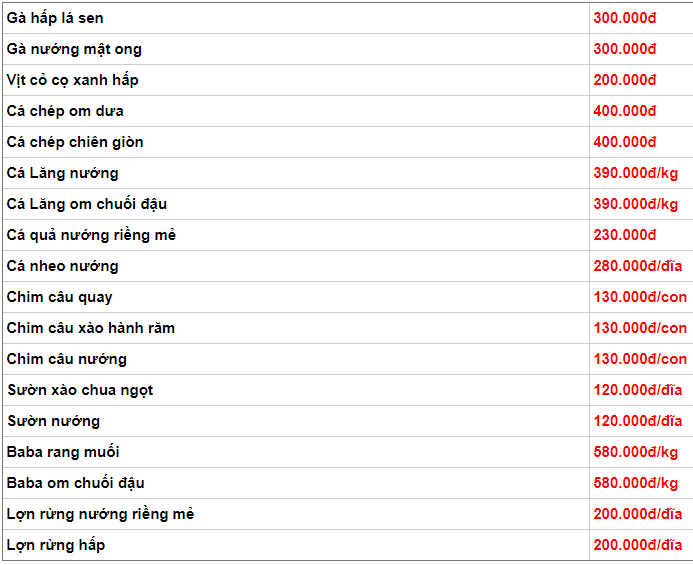
Task: Click the 580.000đ/kg price for 'Baba om chuối đậu'
Action: 635,483
